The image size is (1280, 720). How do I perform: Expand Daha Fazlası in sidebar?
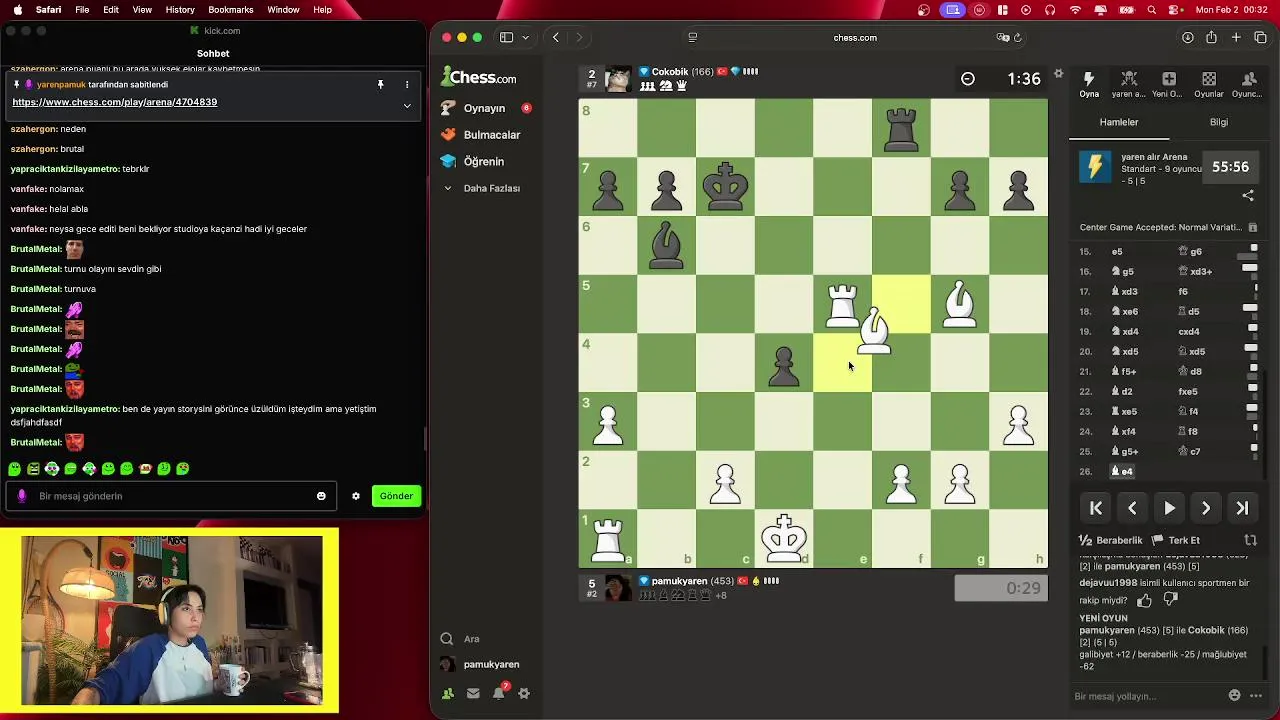click(481, 188)
